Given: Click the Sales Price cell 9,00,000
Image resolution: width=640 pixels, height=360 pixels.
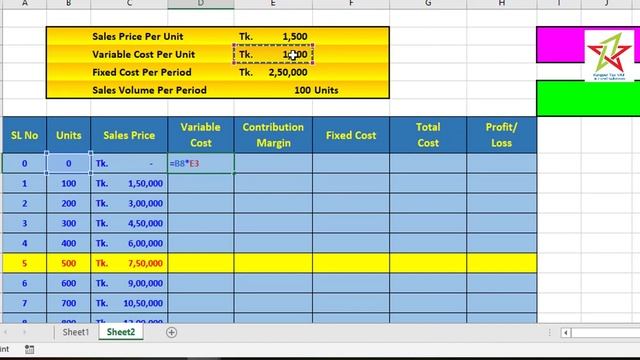Looking at the screenshot, I should point(129,283).
